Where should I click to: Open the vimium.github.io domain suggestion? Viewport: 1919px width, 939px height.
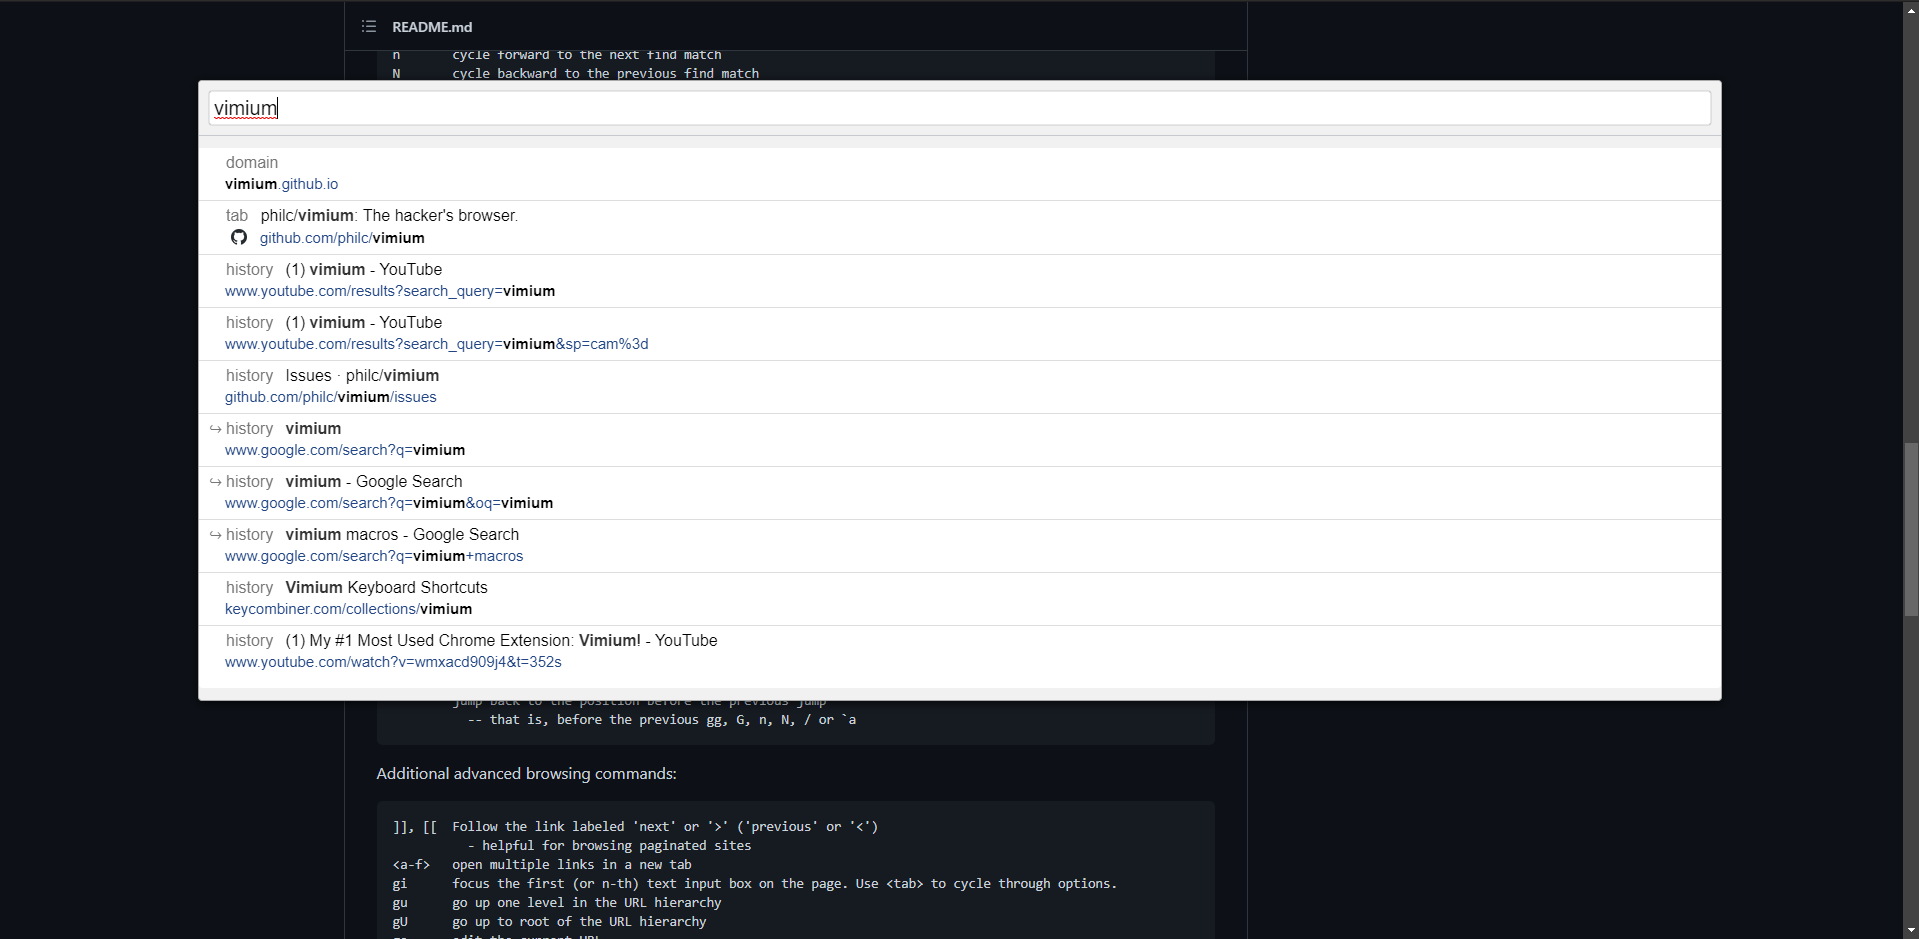(x=960, y=174)
